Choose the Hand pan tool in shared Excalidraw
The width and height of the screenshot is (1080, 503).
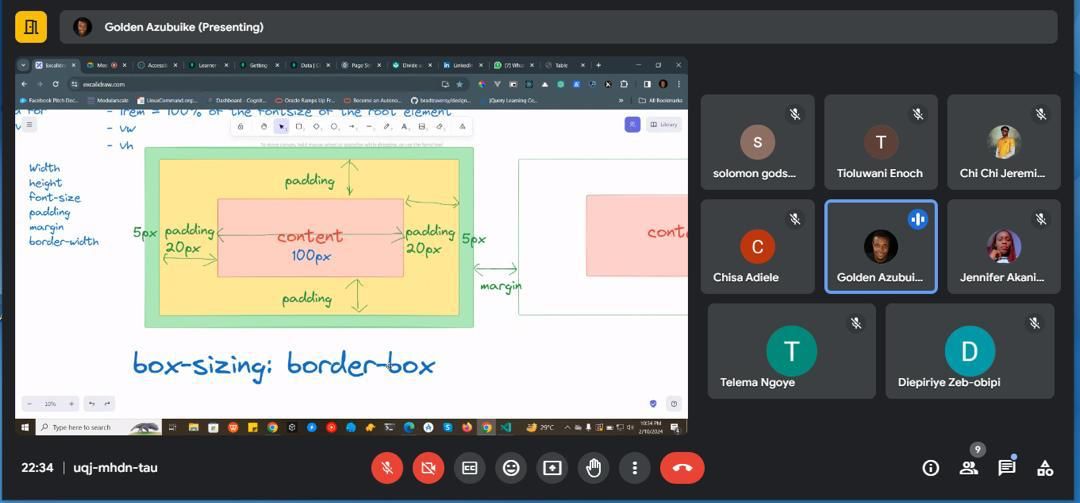[264, 127]
